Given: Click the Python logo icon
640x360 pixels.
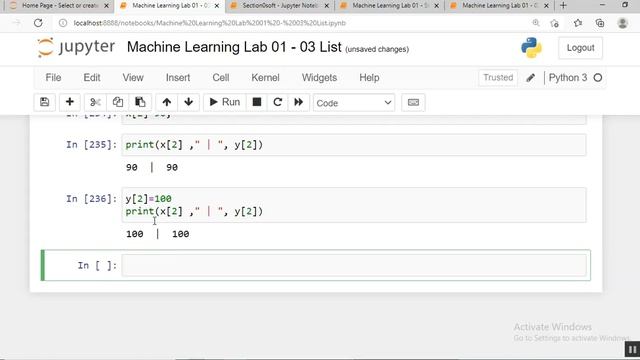Looking at the screenshot, I should point(531,48).
